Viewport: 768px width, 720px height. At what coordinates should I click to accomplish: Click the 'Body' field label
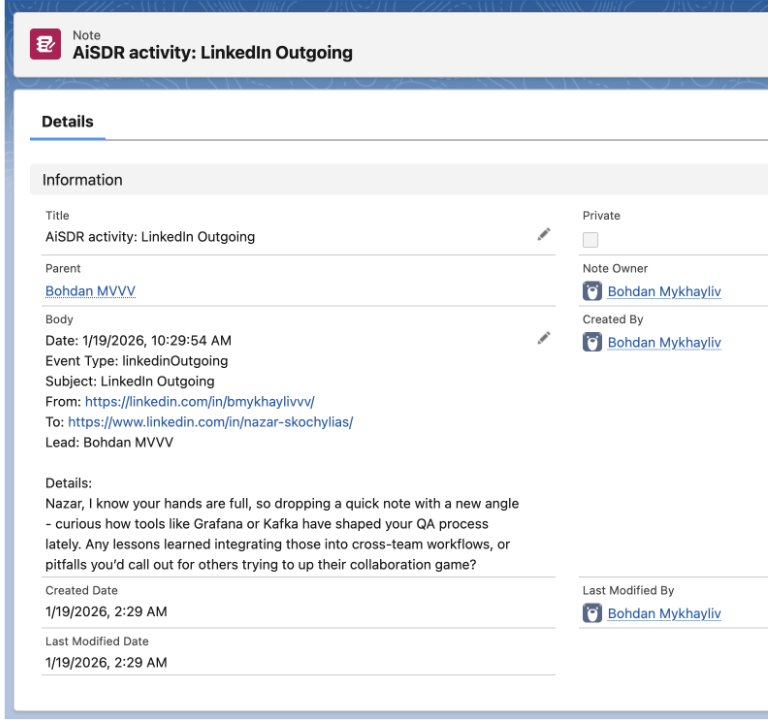coord(59,319)
